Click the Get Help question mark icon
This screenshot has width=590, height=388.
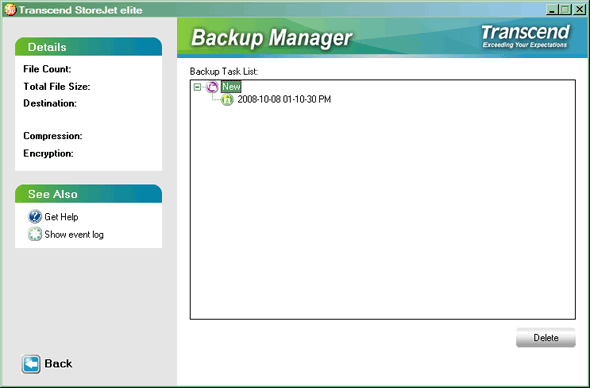35,217
